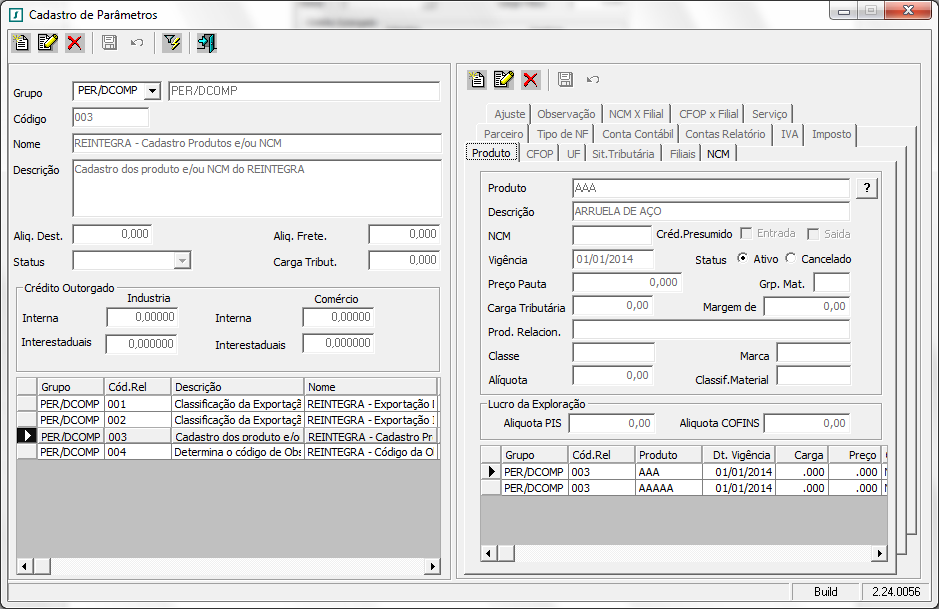Toggle the Entrada checkbox for Créd.Presumido
This screenshot has height=609, width=939.
tap(746, 234)
